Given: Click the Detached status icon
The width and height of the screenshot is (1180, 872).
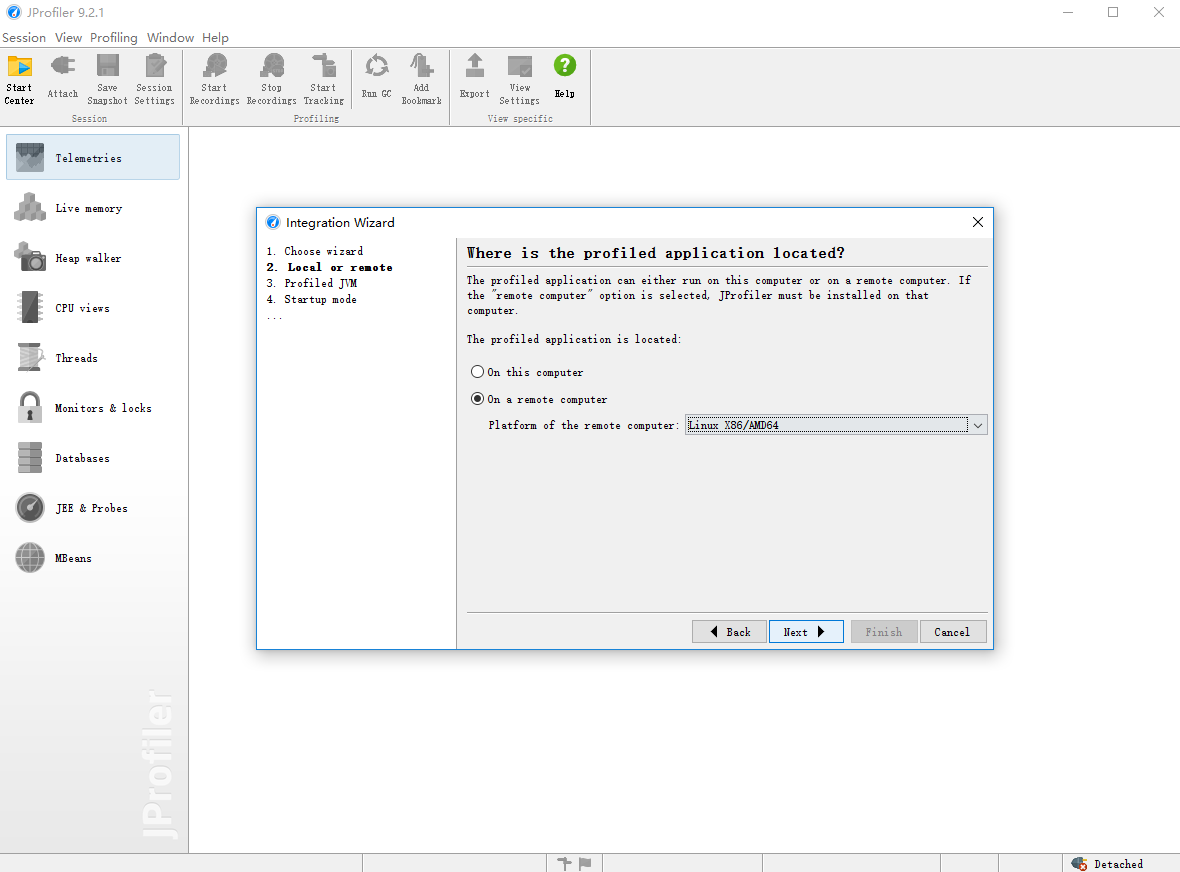Looking at the screenshot, I should click(1079, 864).
